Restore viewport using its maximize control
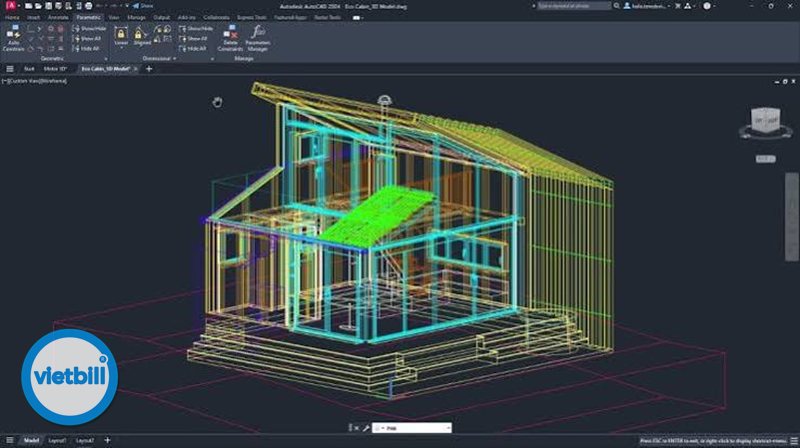The height and width of the screenshot is (448, 800). coord(785,82)
